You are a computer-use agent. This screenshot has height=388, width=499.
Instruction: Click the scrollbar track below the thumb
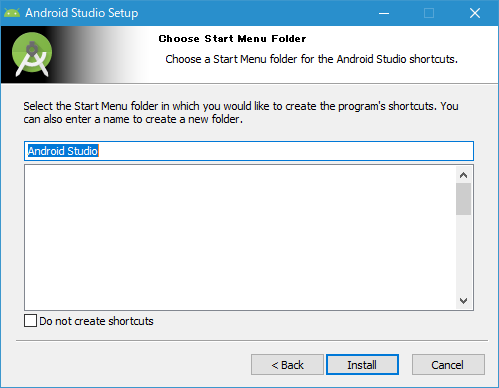[463, 254]
